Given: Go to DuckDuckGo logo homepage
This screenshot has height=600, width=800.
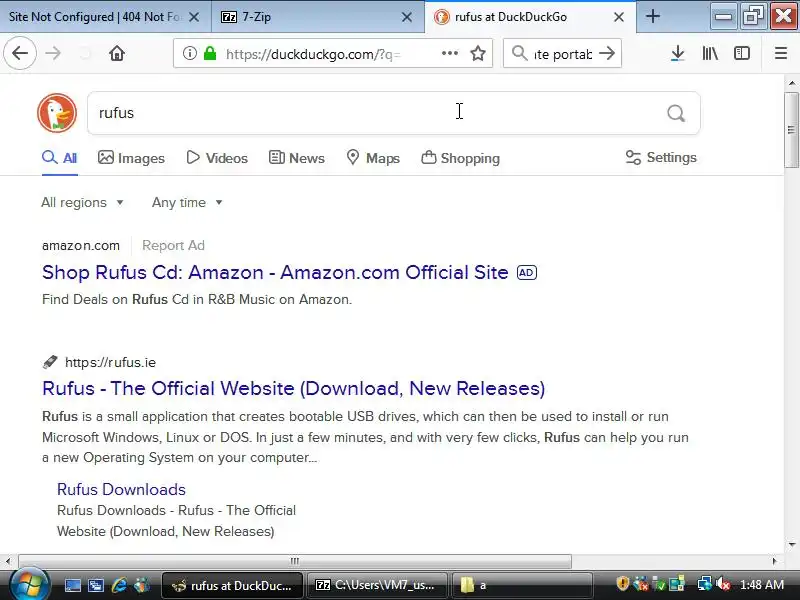Looking at the screenshot, I should (57, 113).
